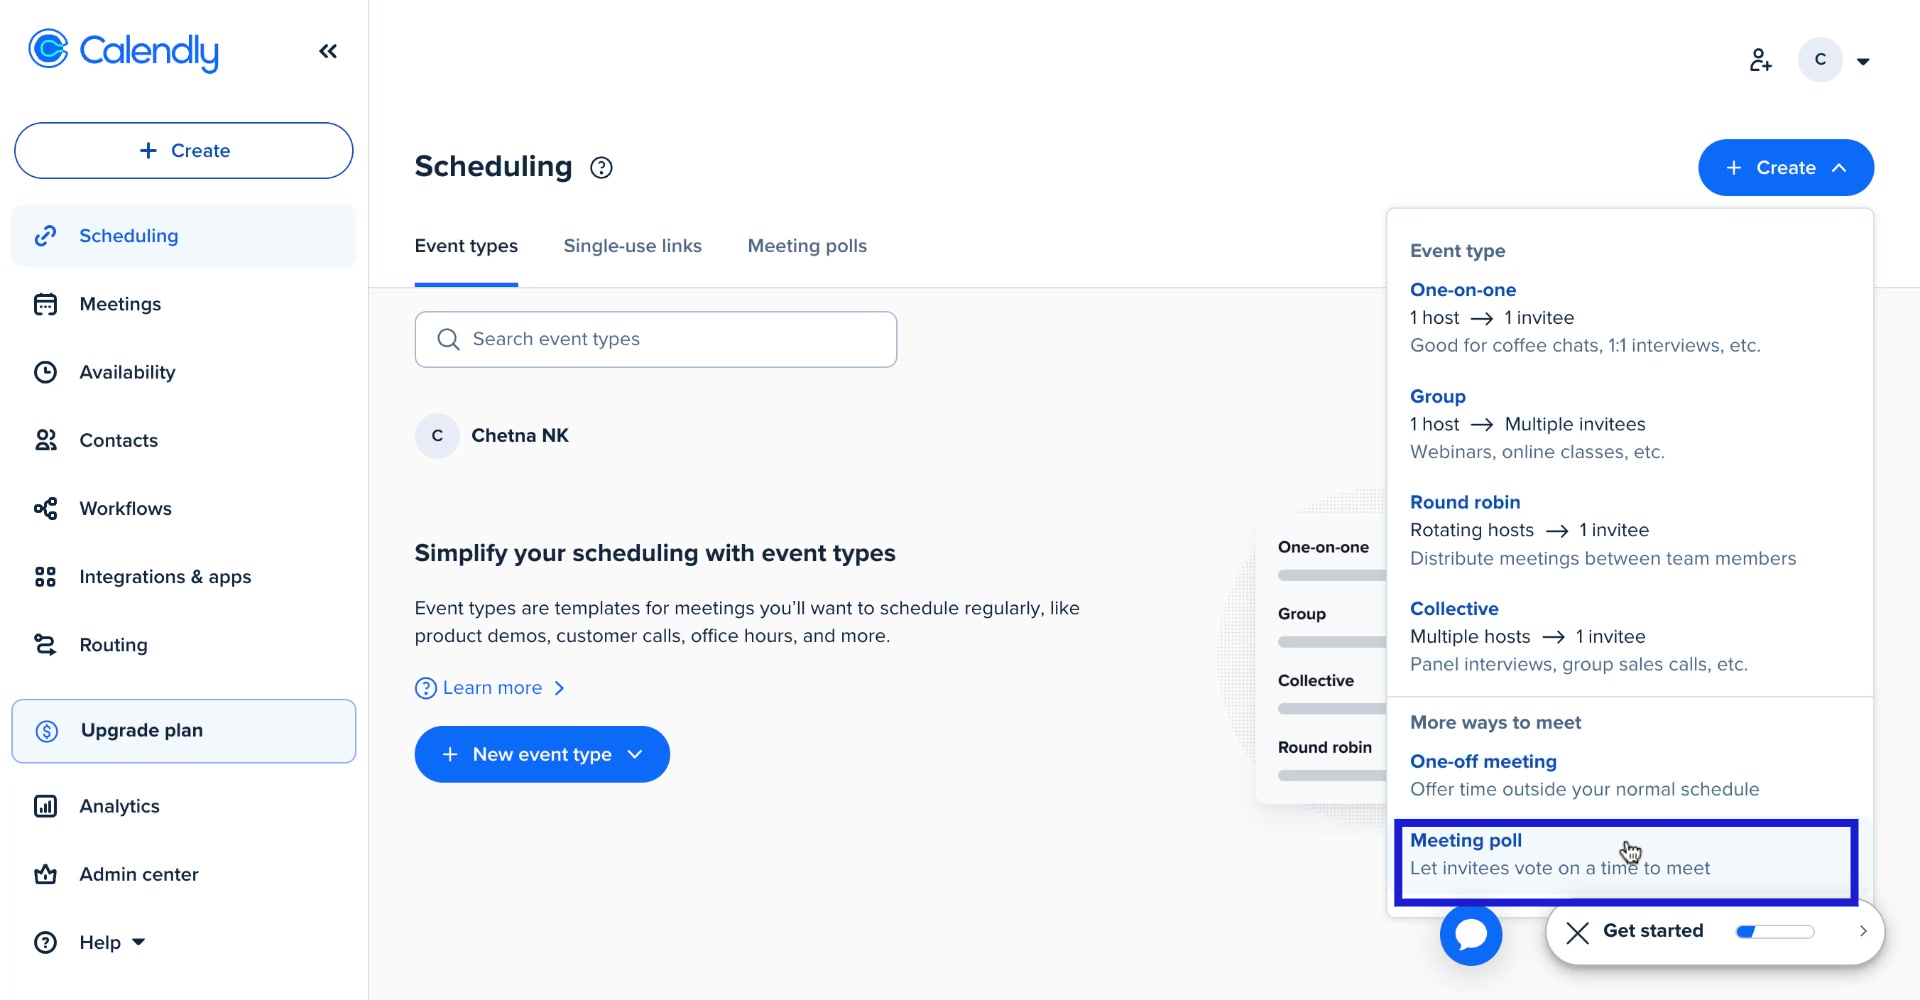Open the Scheduling help question-mark icon
This screenshot has width=1920, height=1000.
(601, 168)
